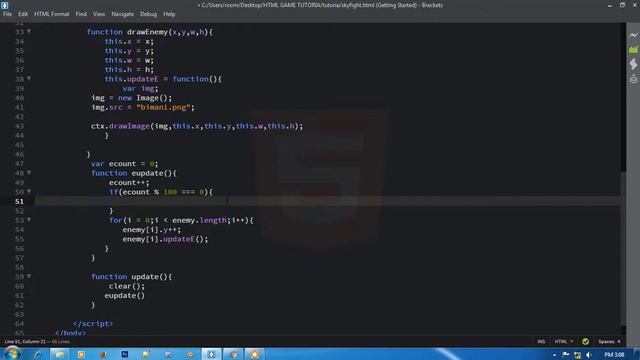Open the Find menu

[x=81, y=14]
